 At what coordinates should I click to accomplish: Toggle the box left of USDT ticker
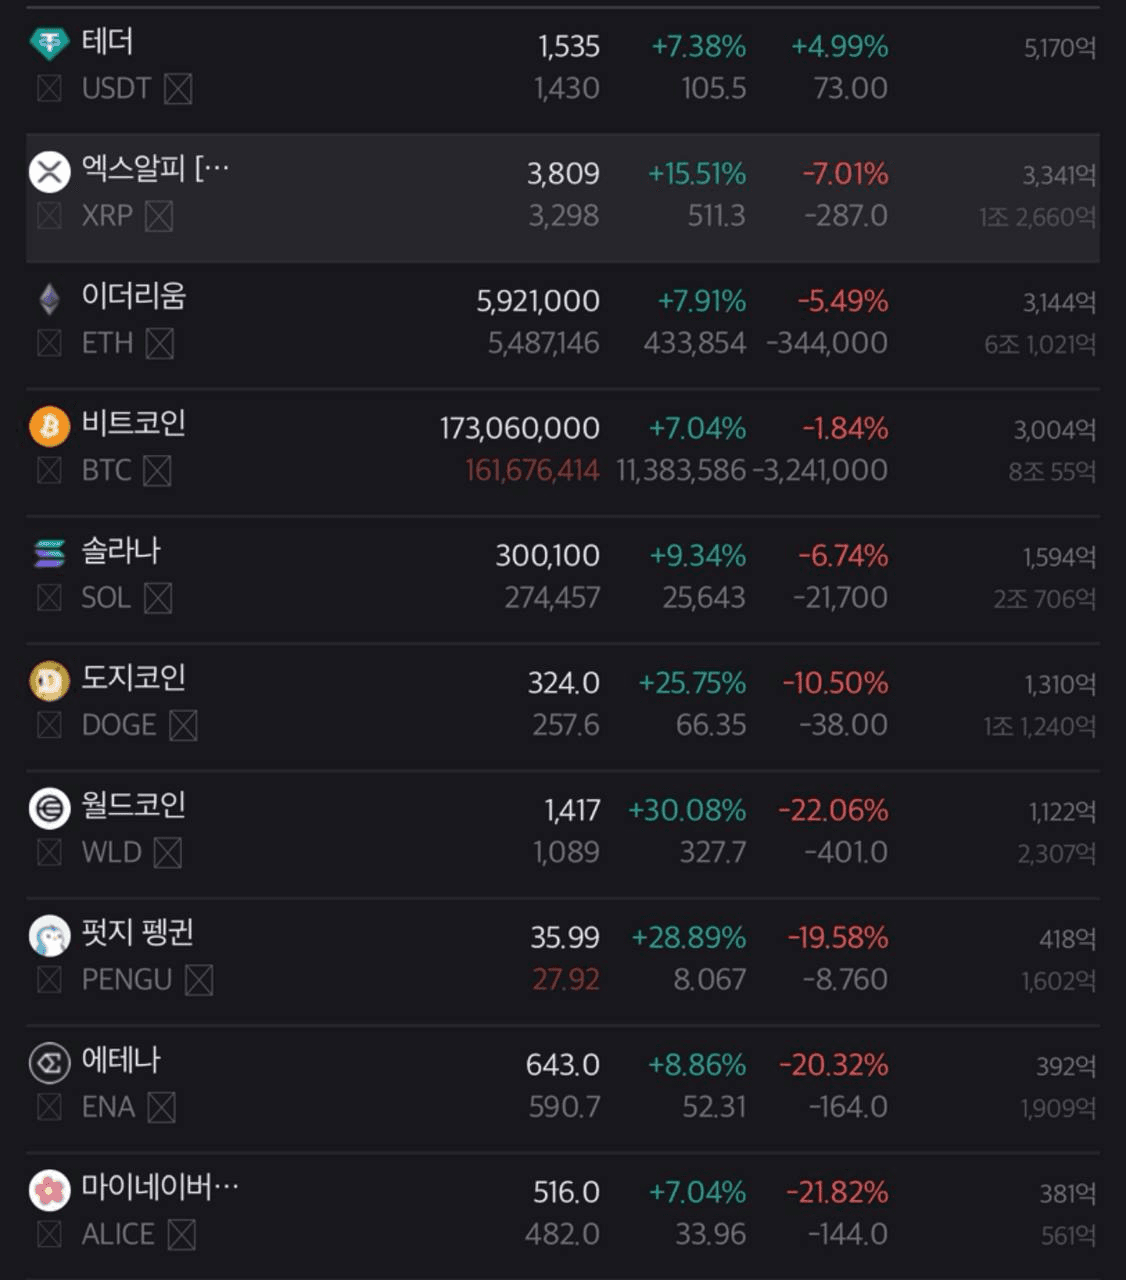click(x=49, y=89)
